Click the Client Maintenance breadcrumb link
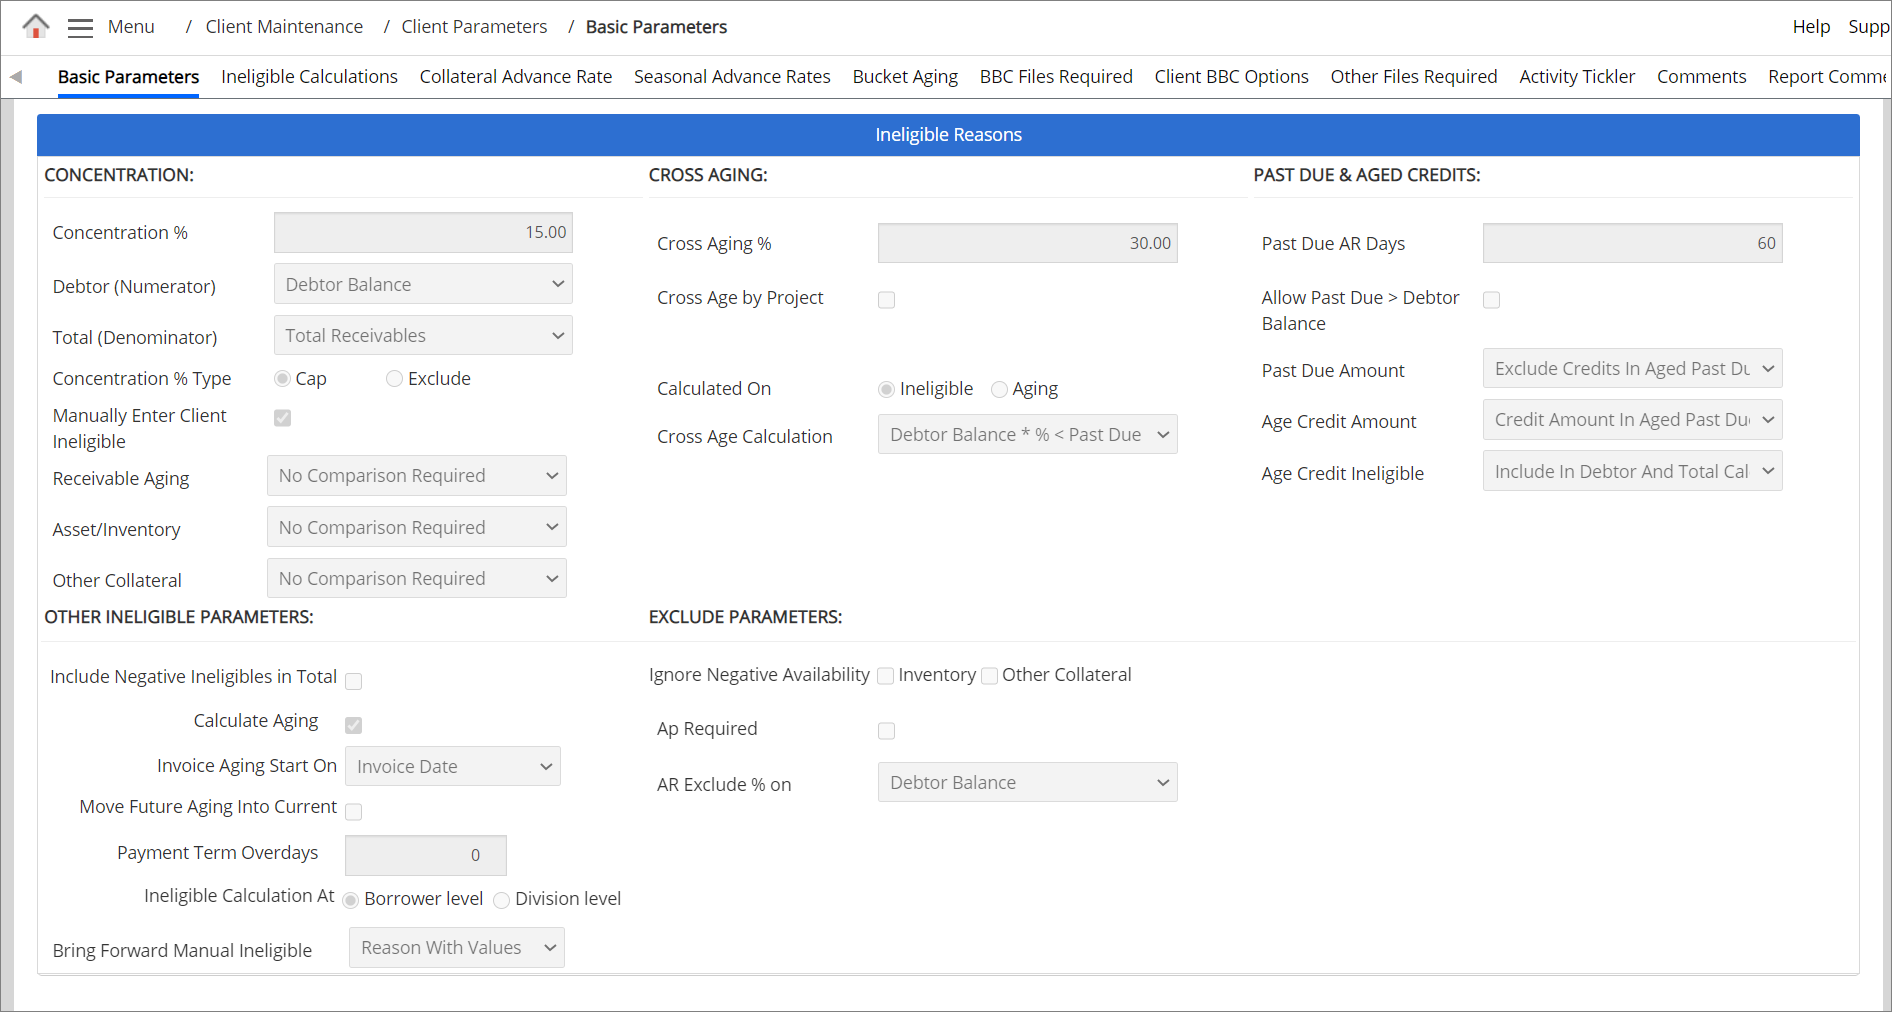The width and height of the screenshot is (1892, 1012). point(284,27)
